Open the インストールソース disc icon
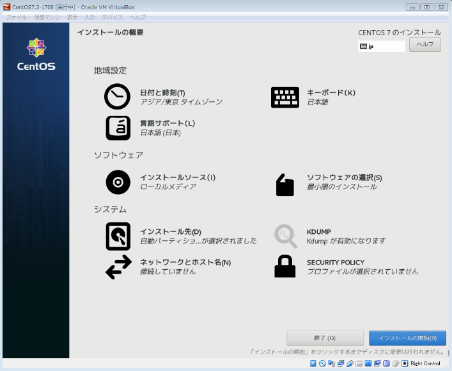This screenshot has height=371, width=452. [x=118, y=182]
